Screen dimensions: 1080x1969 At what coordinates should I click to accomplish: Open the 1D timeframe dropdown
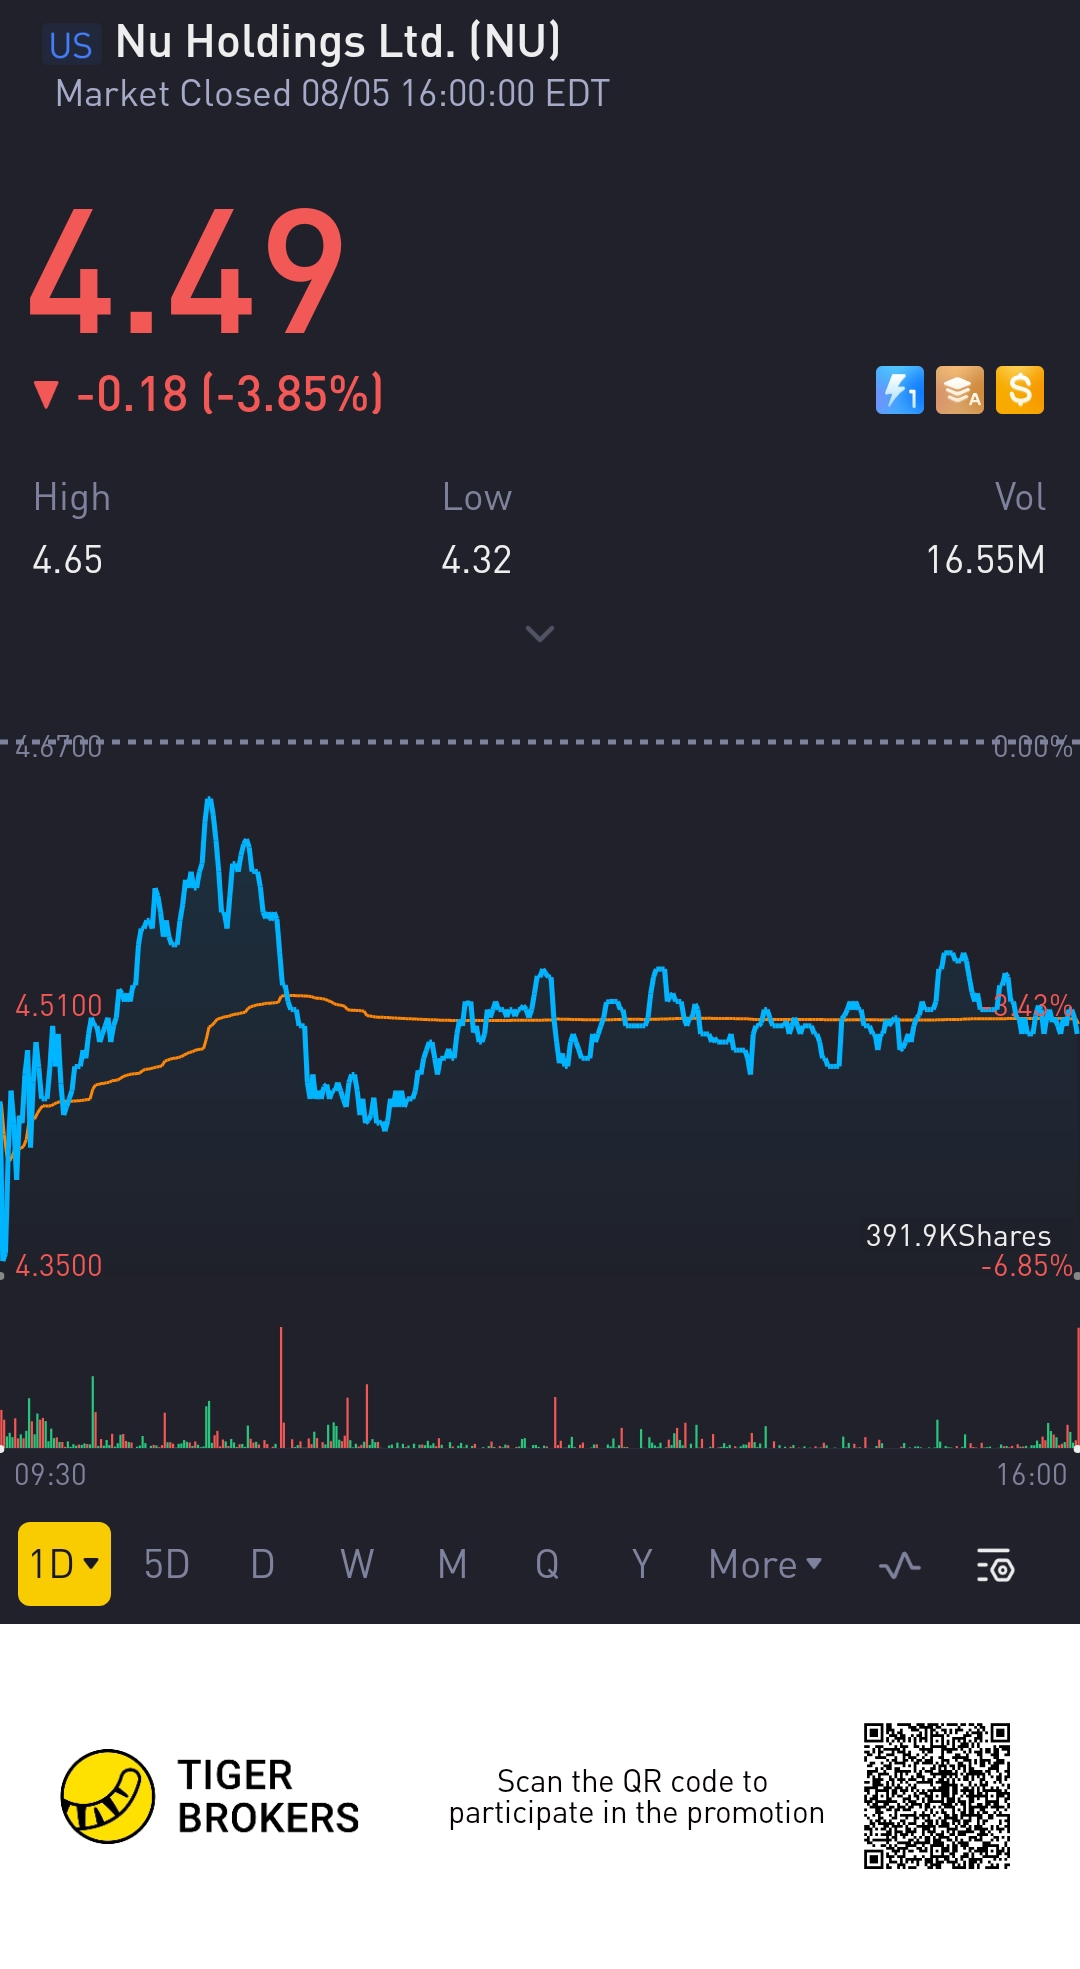coord(64,1564)
